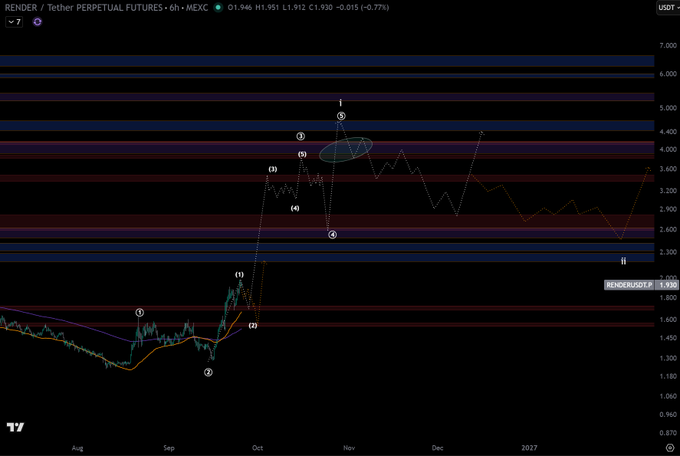The height and width of the screenshot is (456, 680).
Task: Click 7.000 on the price axis
Action: [x=668, y=45]
